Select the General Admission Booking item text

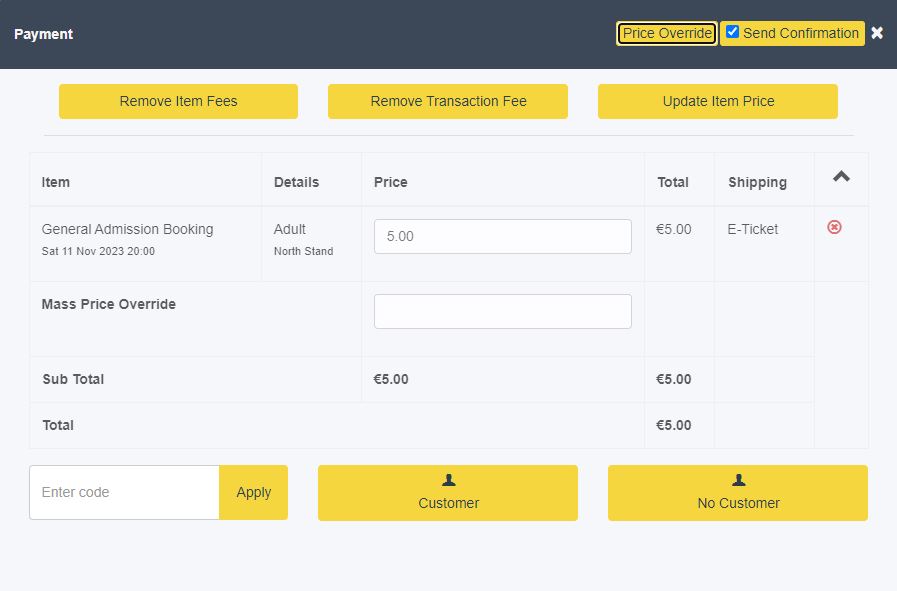[x=128, y=229]
